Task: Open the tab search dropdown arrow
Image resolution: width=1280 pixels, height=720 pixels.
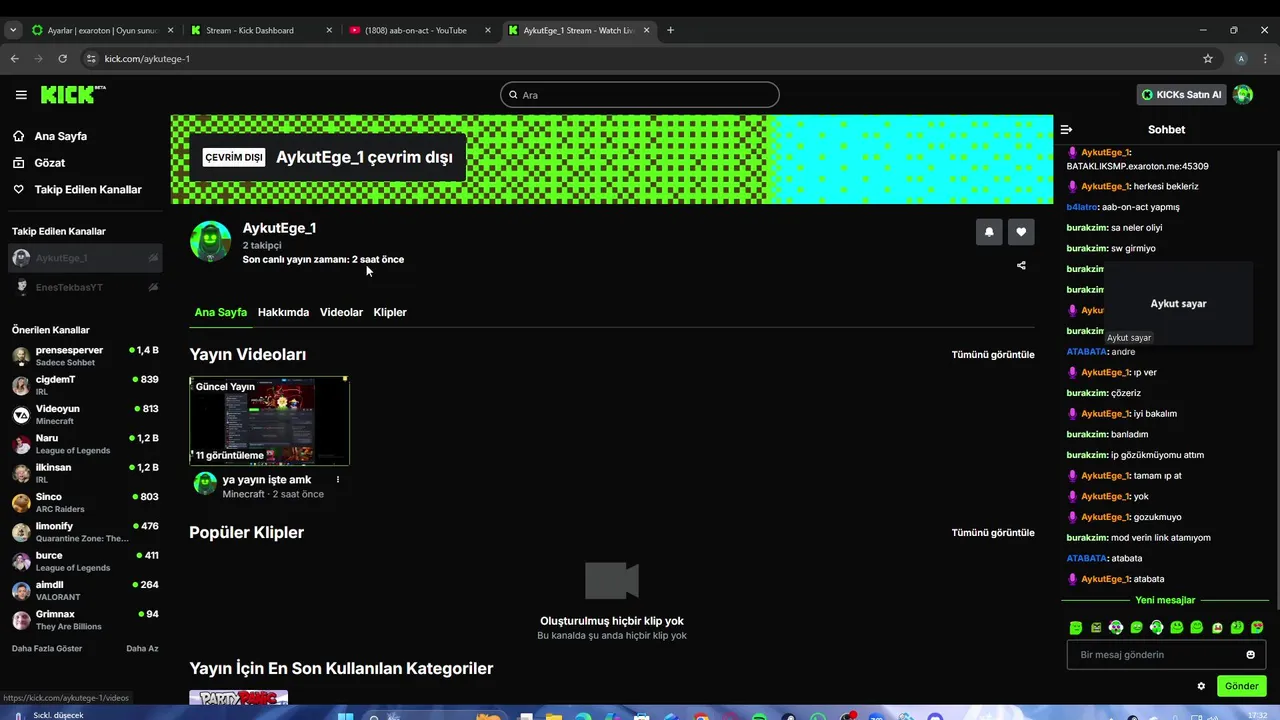Action: coord(13,30)
